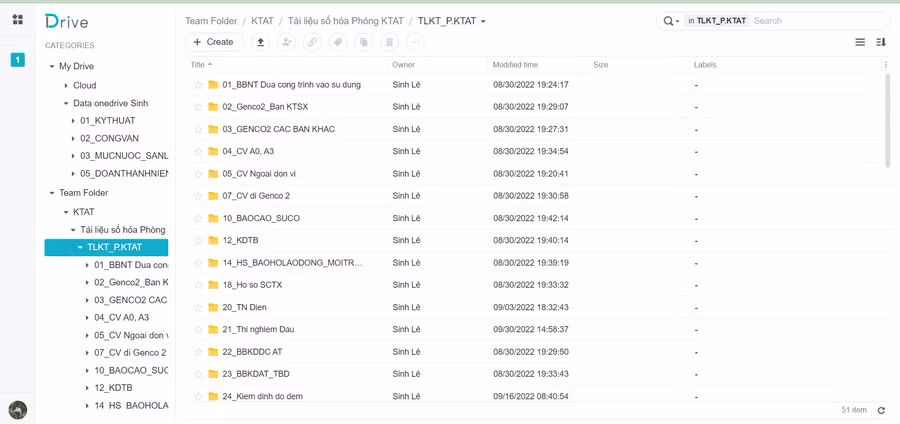Go to KTAT in the breadcrumb

tap(262, 21)
